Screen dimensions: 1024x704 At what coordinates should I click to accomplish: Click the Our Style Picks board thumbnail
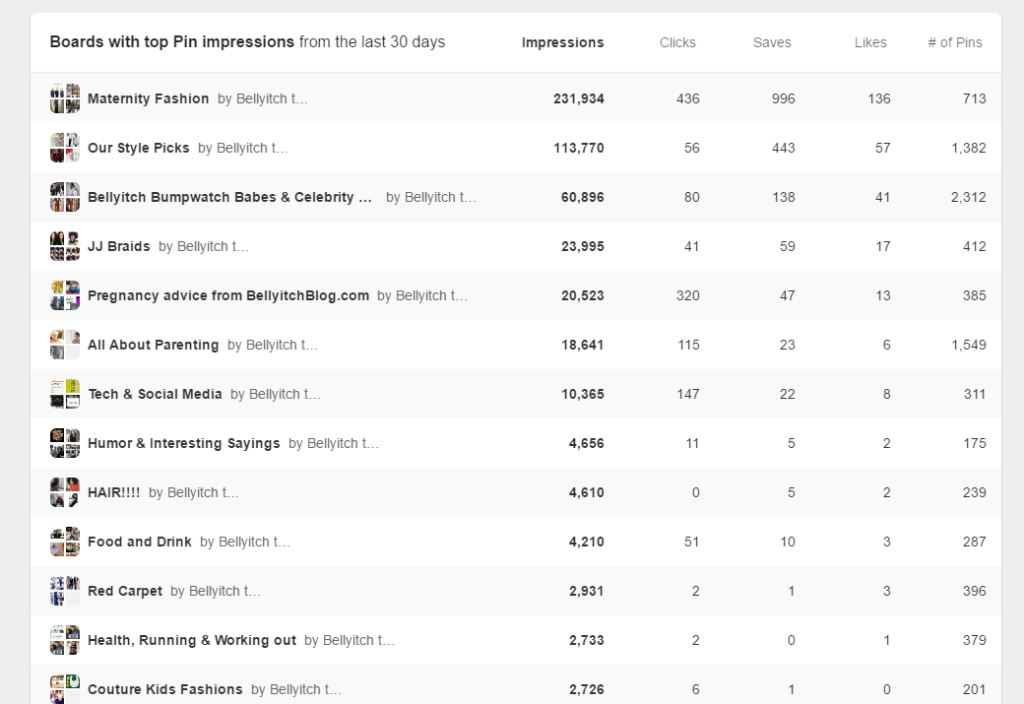pyautogui.click(x=65, y=148)
